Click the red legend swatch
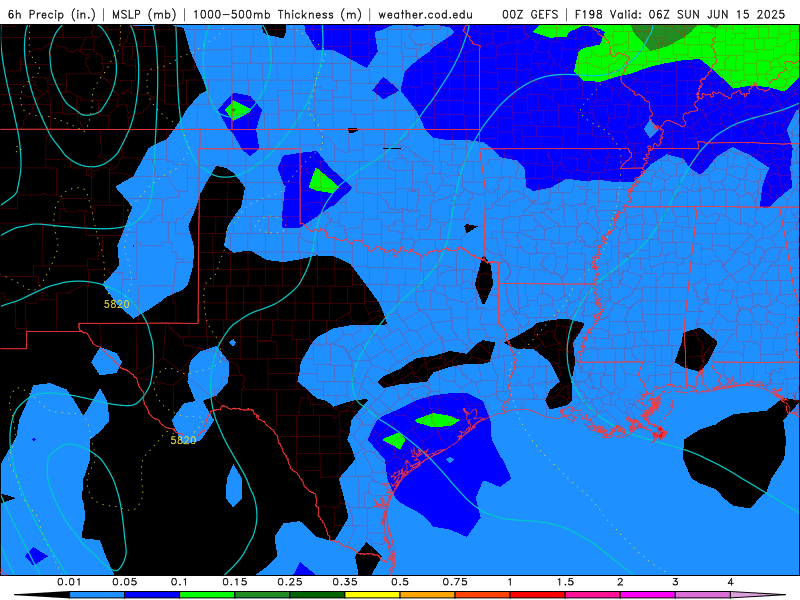 538,595
